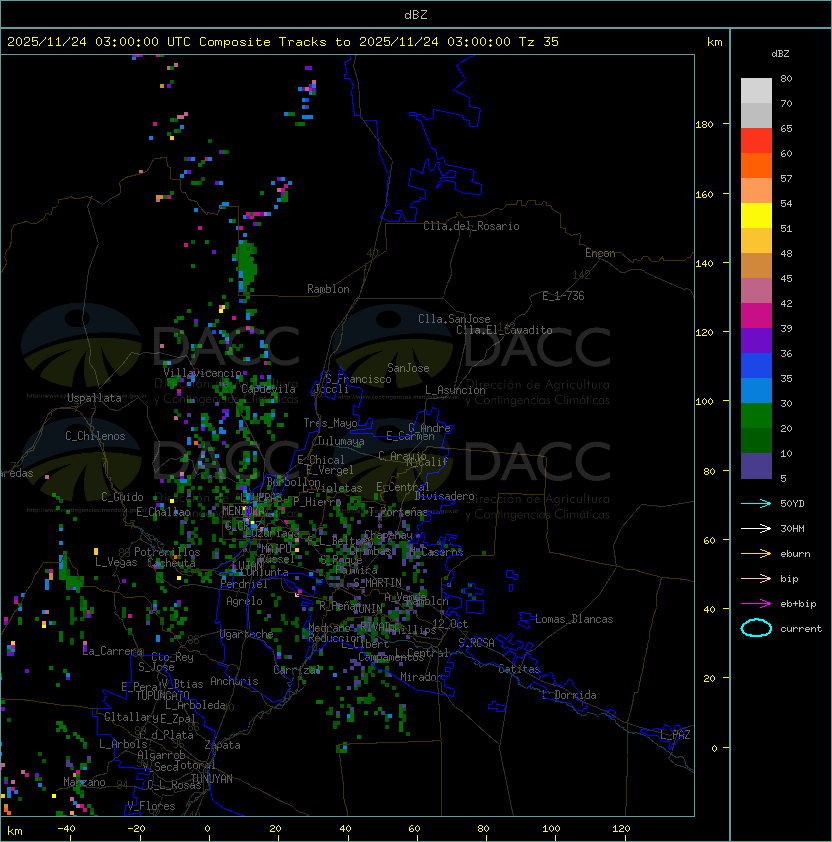The width and height of the screenshot is (832, 842).
Task: Click the bip pink arrow legend icon
Action: (x=756, y=578)
